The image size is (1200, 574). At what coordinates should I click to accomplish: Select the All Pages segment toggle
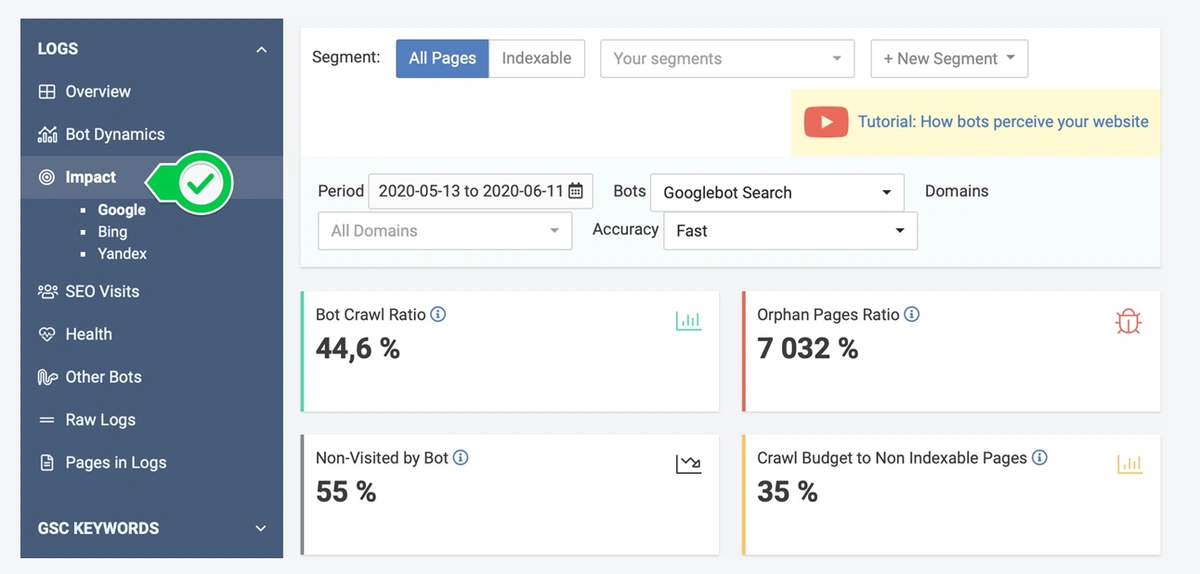click(x=442, y=58)
